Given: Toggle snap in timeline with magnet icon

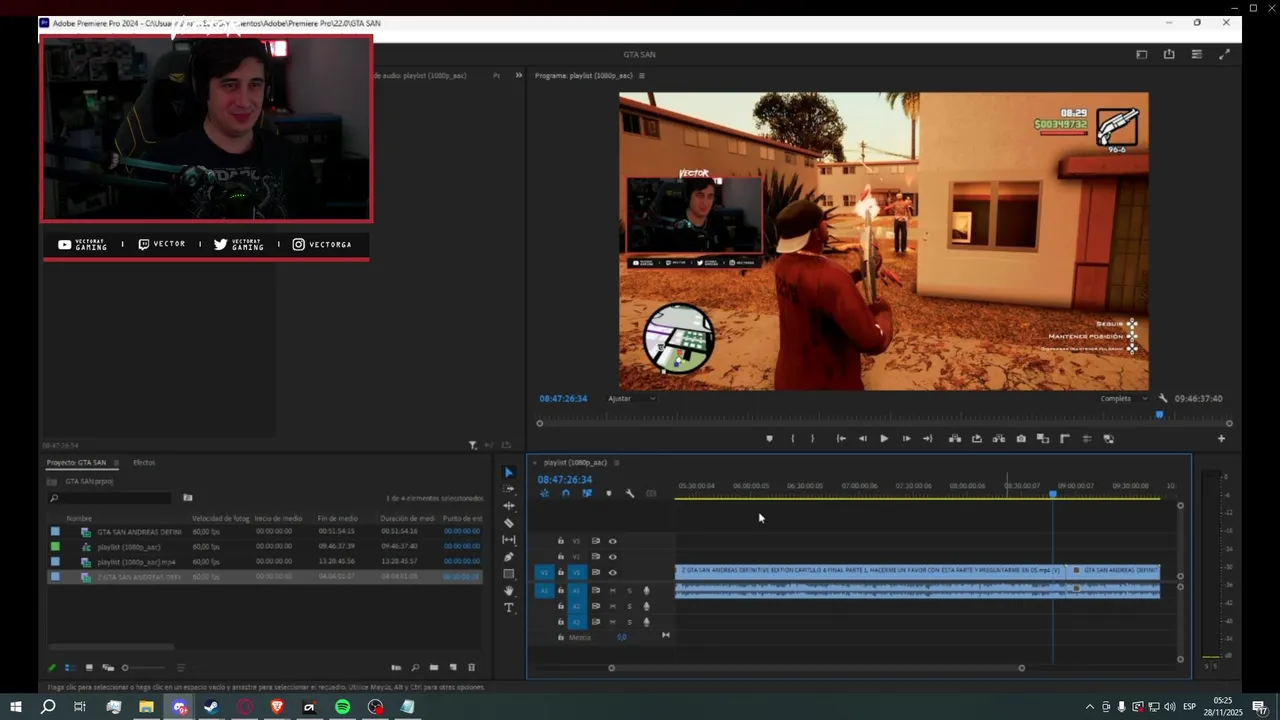Looking at the screenshot, I should click(566, 493).
